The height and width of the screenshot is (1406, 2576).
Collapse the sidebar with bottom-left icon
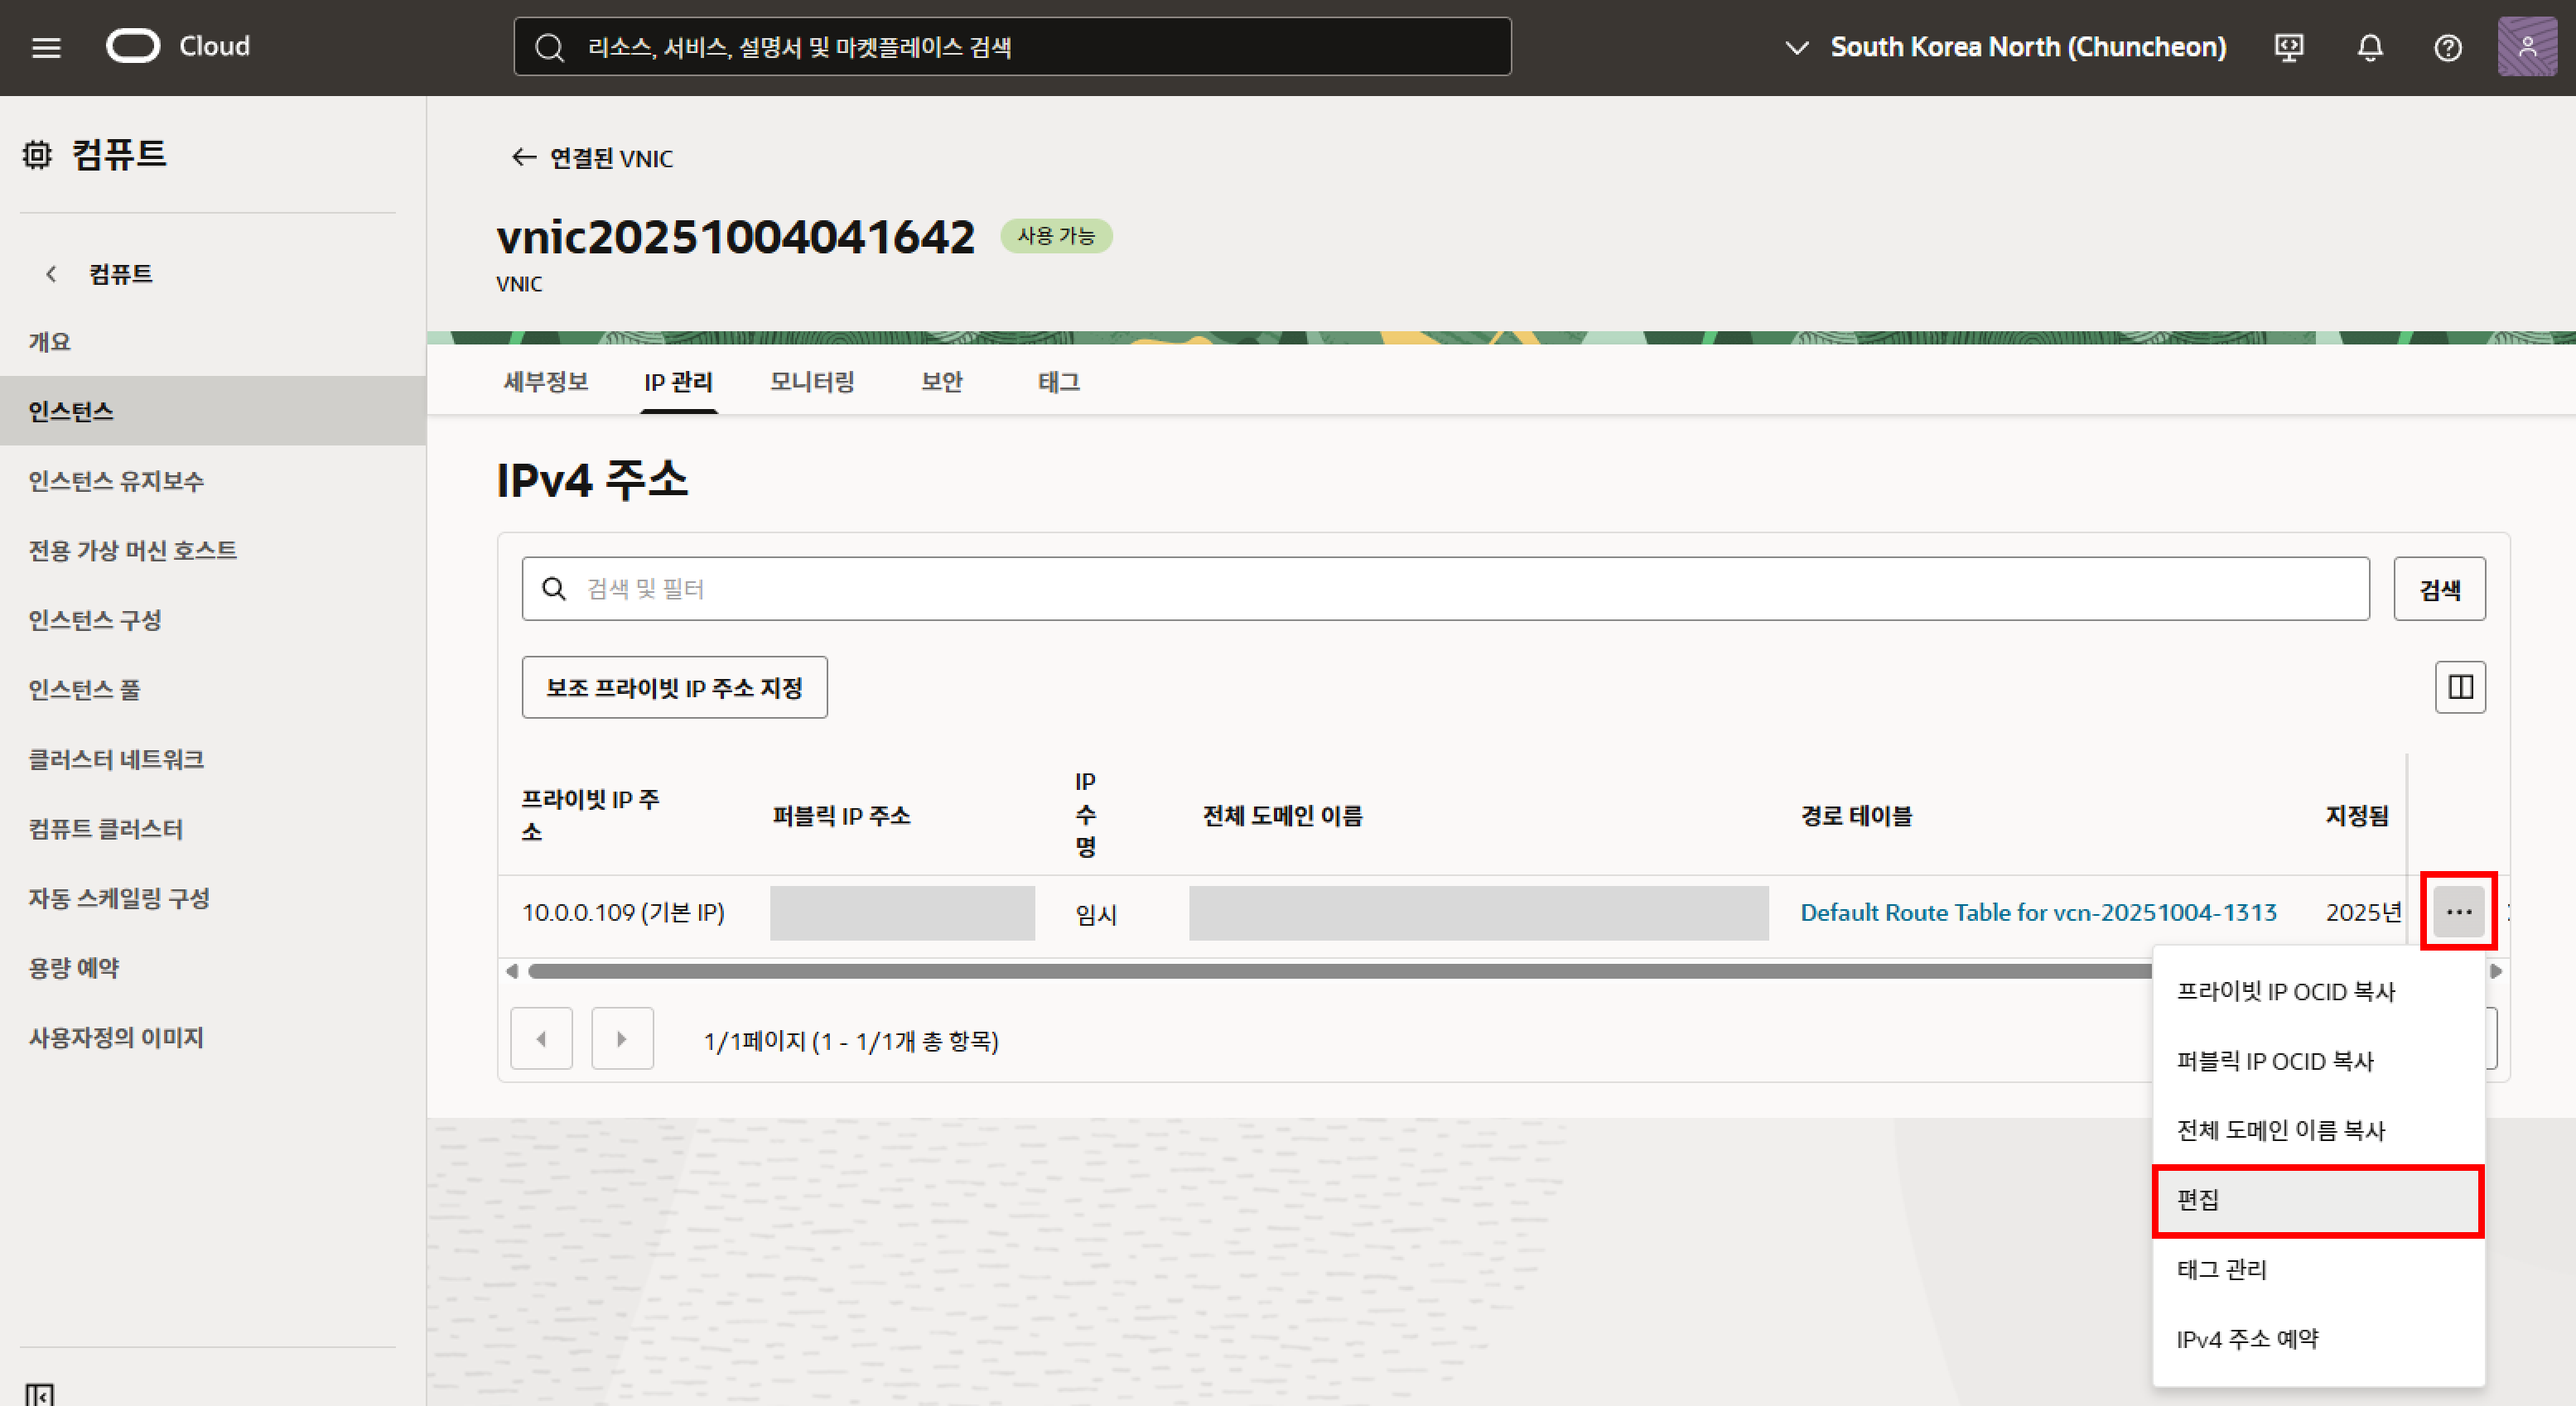pos(40,1394)
